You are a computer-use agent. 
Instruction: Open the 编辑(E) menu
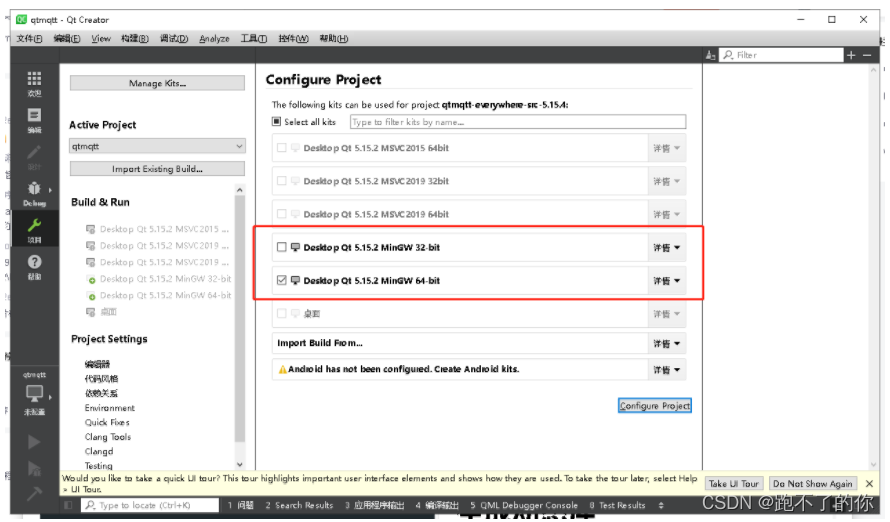pos(66,39)
